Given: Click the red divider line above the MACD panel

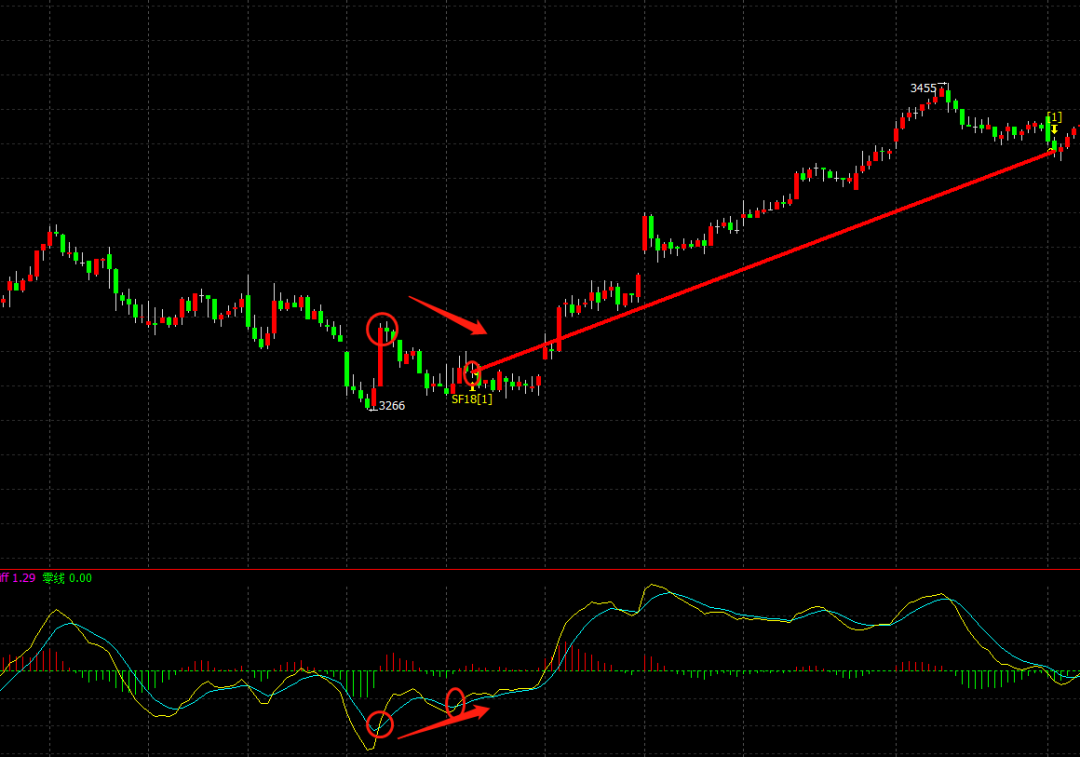Looking at the screenshot, I should coord(540,570).
